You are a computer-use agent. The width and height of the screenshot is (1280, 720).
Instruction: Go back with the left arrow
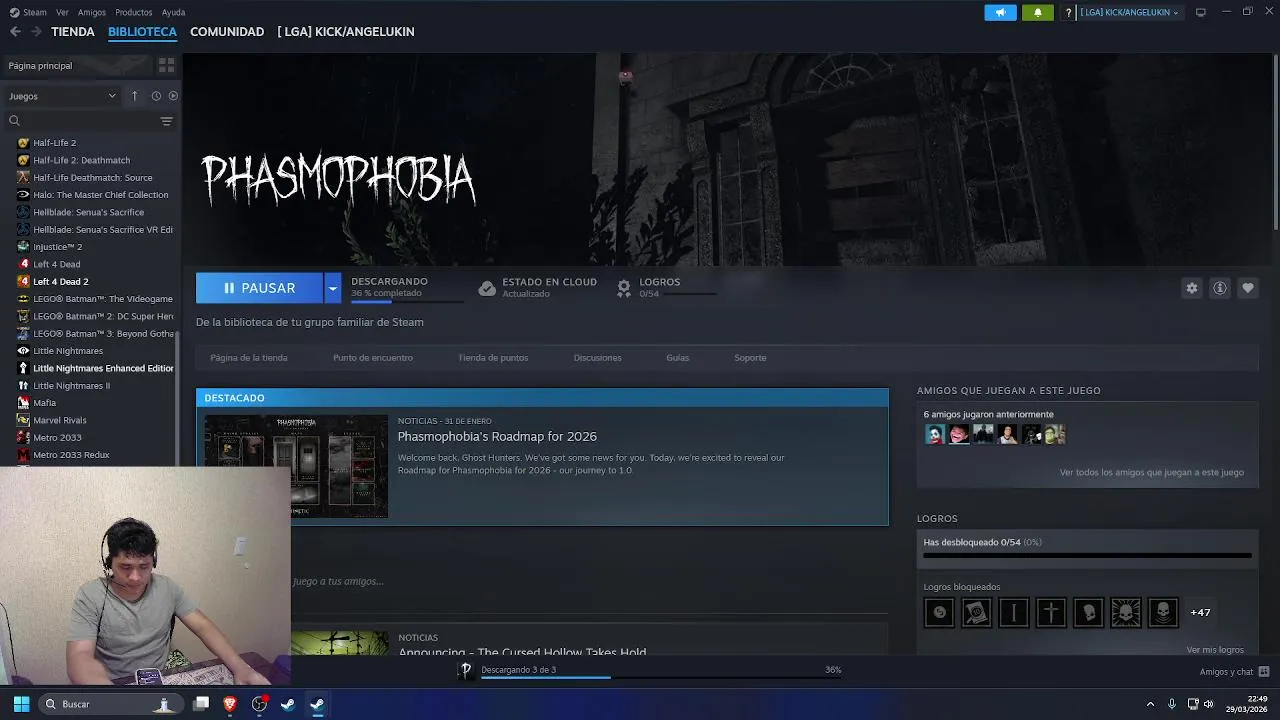(15, 31)
